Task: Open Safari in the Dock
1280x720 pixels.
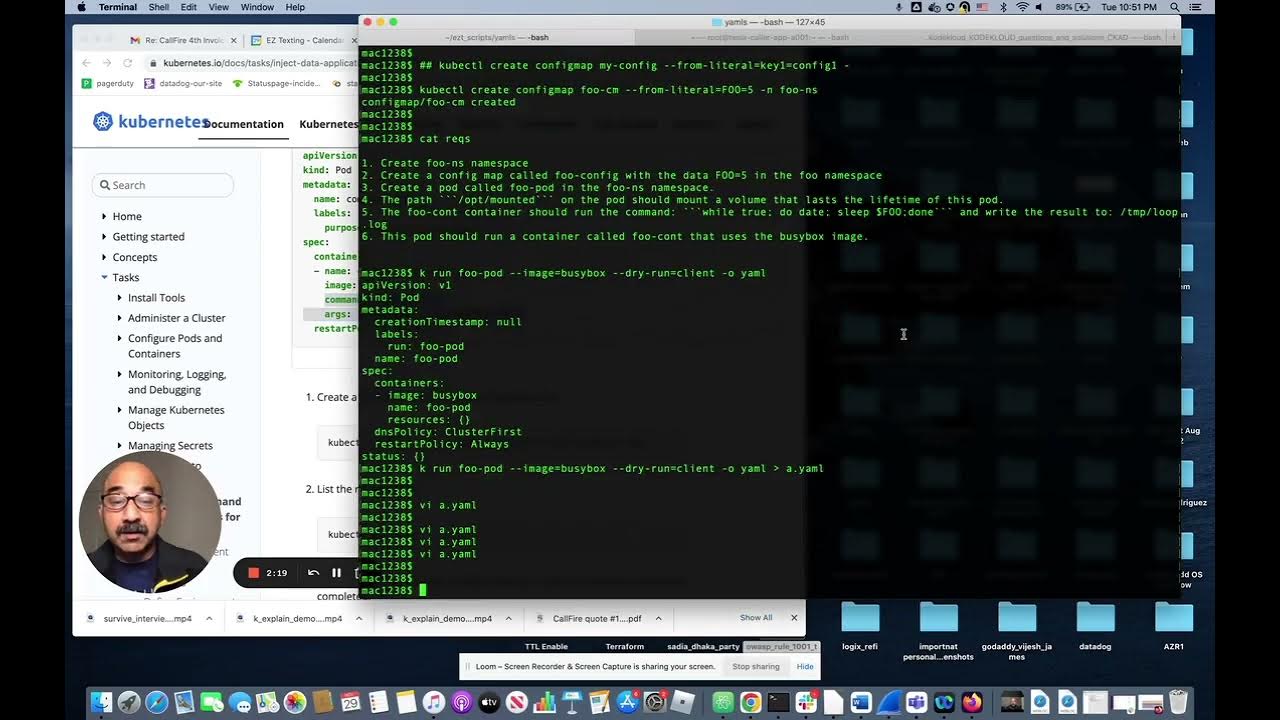Action: (157, 703)
